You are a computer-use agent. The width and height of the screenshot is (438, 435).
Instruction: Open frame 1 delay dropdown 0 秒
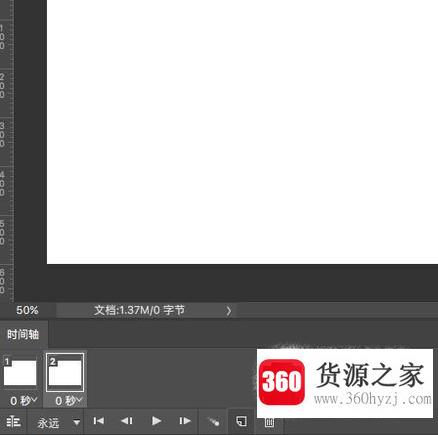(23, 400)
